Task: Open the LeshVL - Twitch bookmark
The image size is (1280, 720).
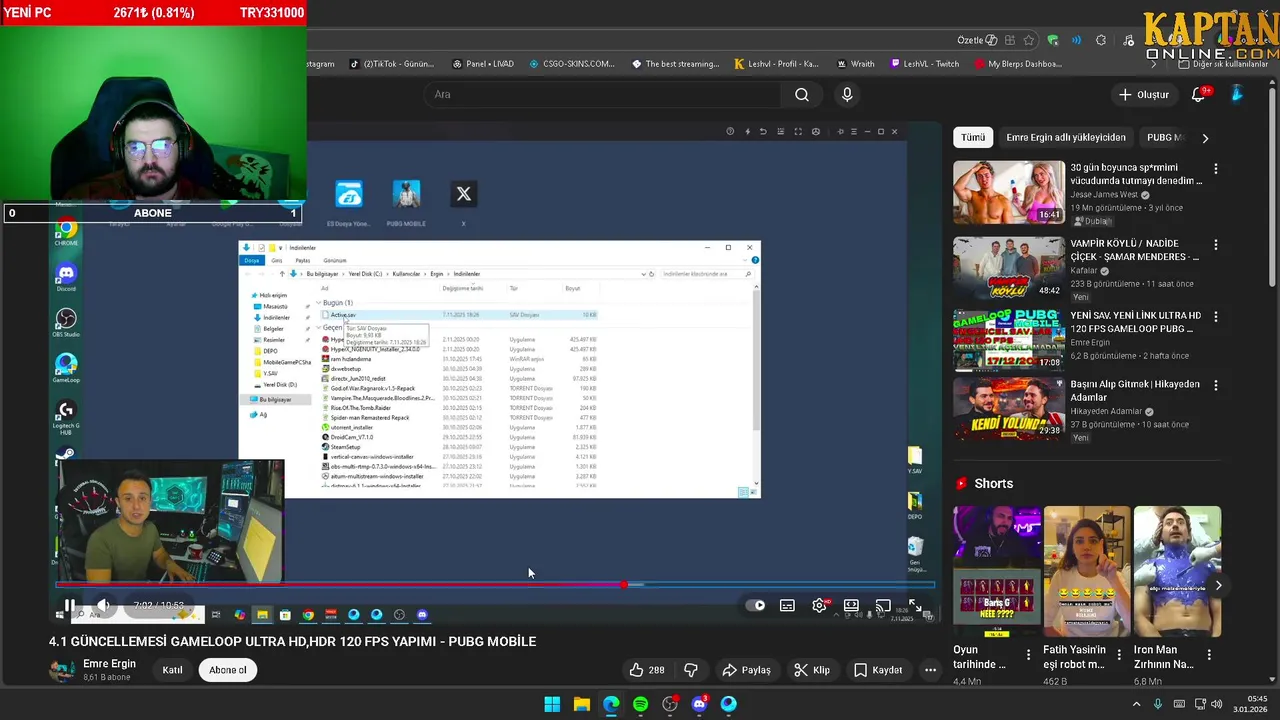Action: tap(924, 64)
